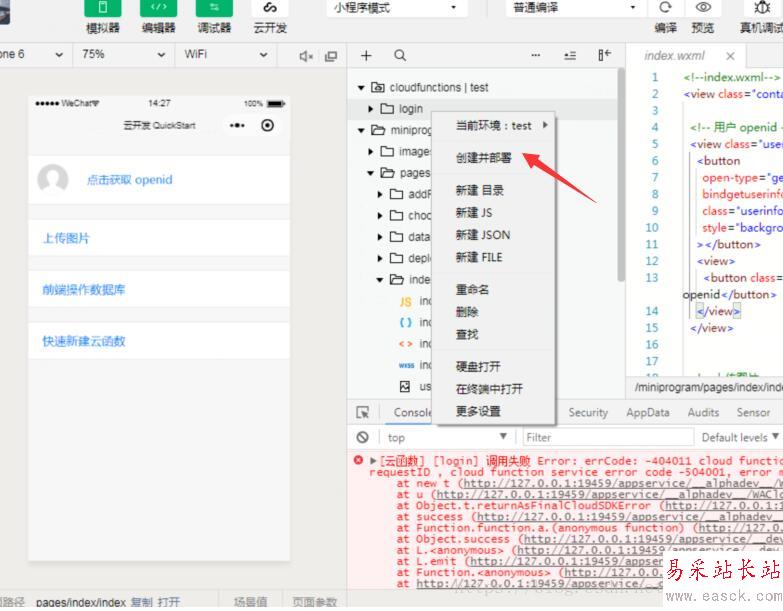The image size is (783, 611).
Task: Choose '删除' delete in context menu
Action: tap(467, 312)
